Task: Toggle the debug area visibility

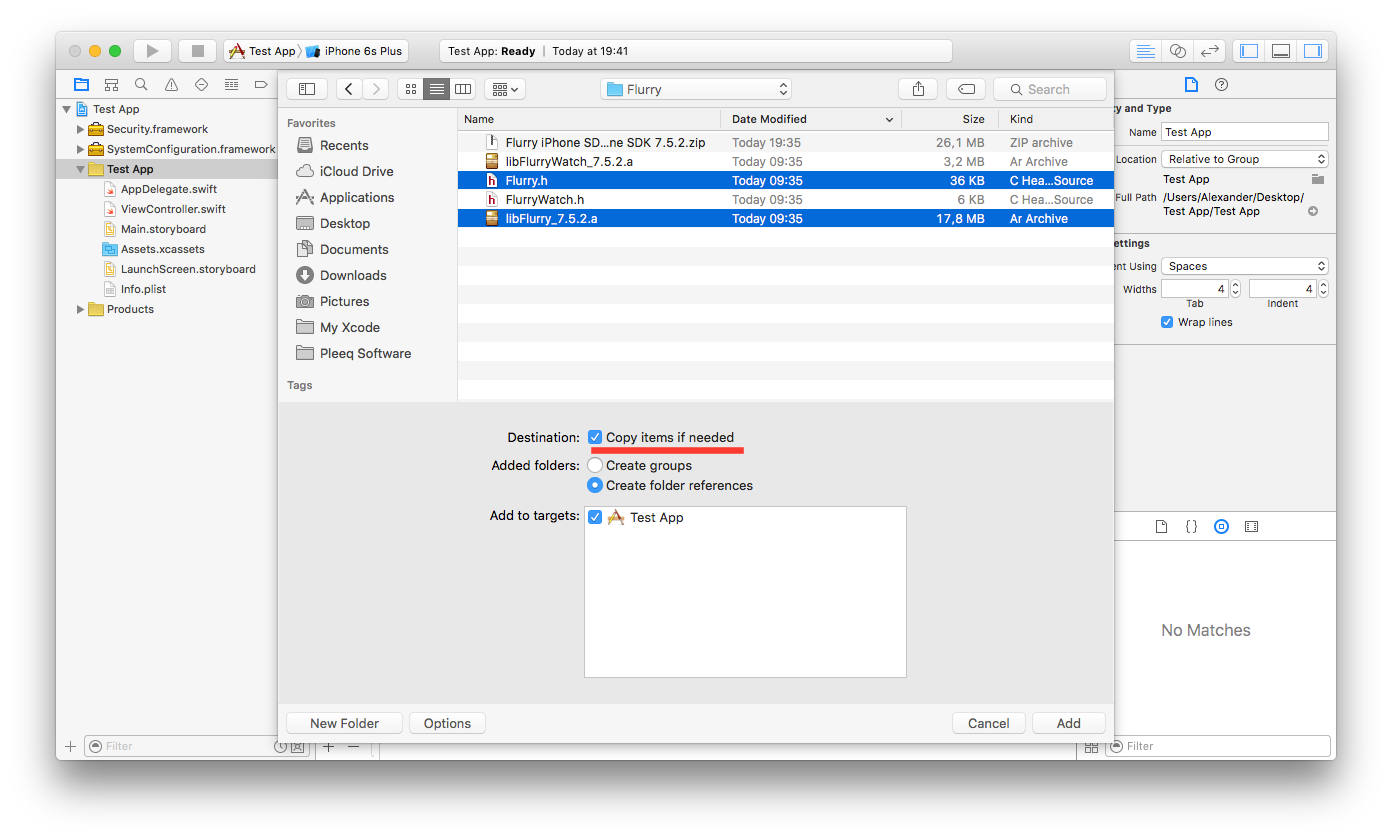Action: [x=1281, y=51]
